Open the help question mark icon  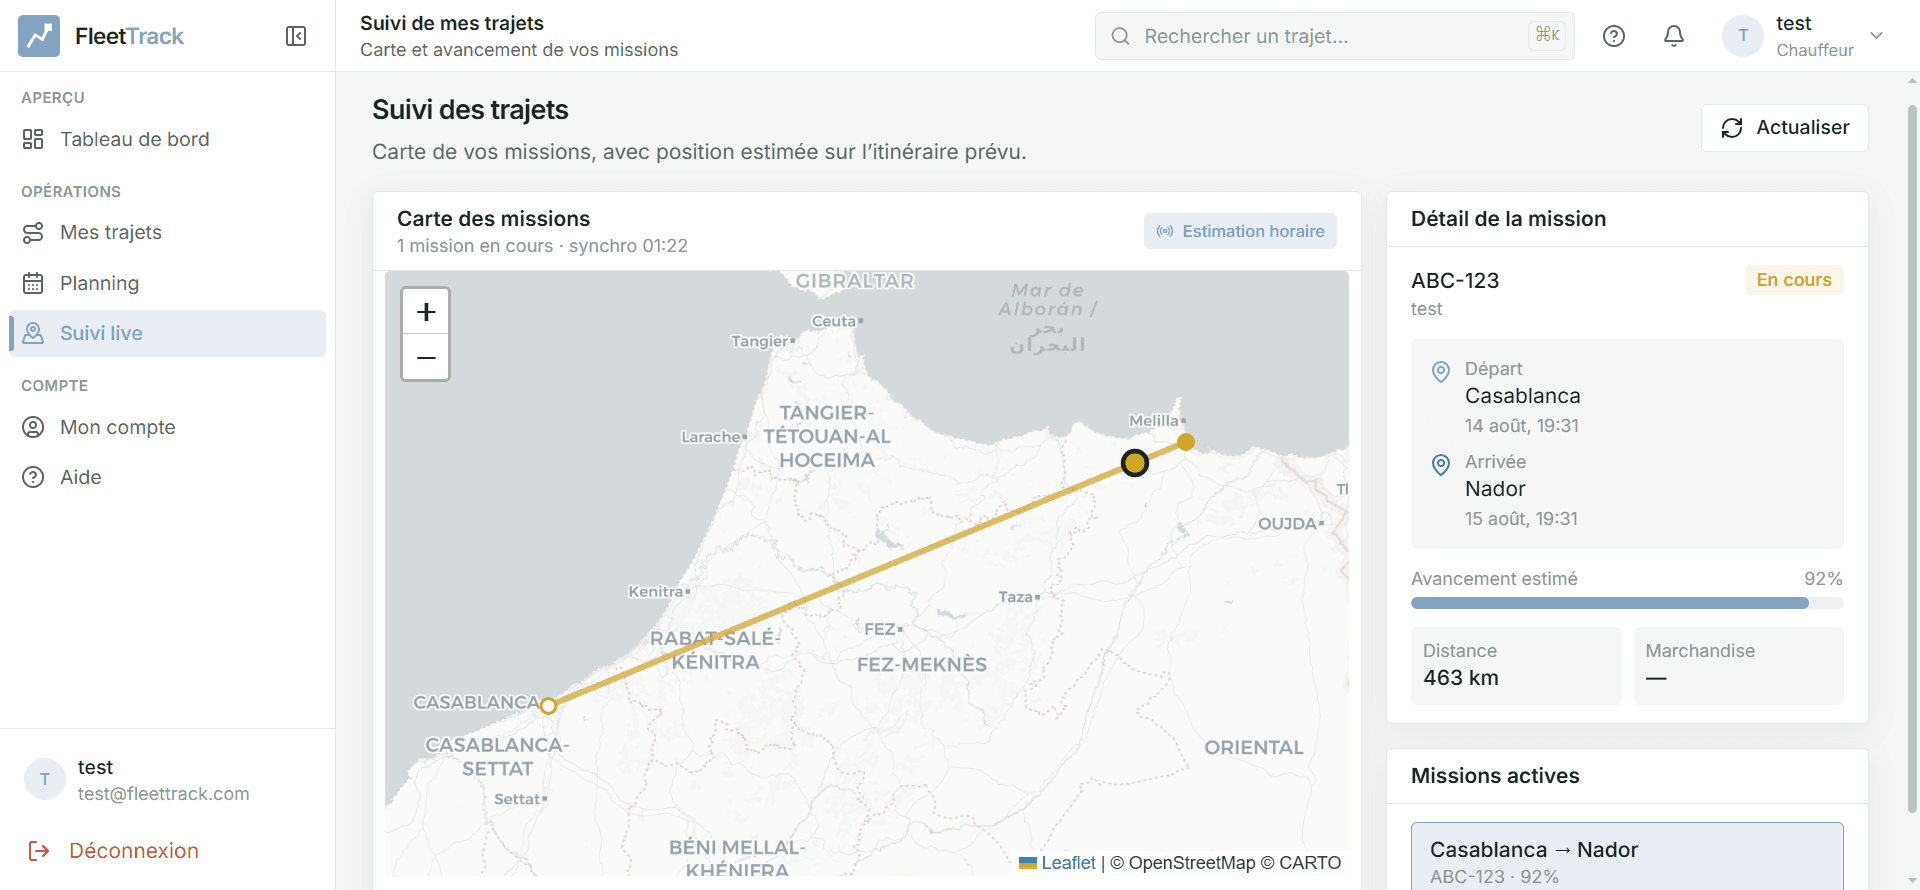click(1614, 36)
